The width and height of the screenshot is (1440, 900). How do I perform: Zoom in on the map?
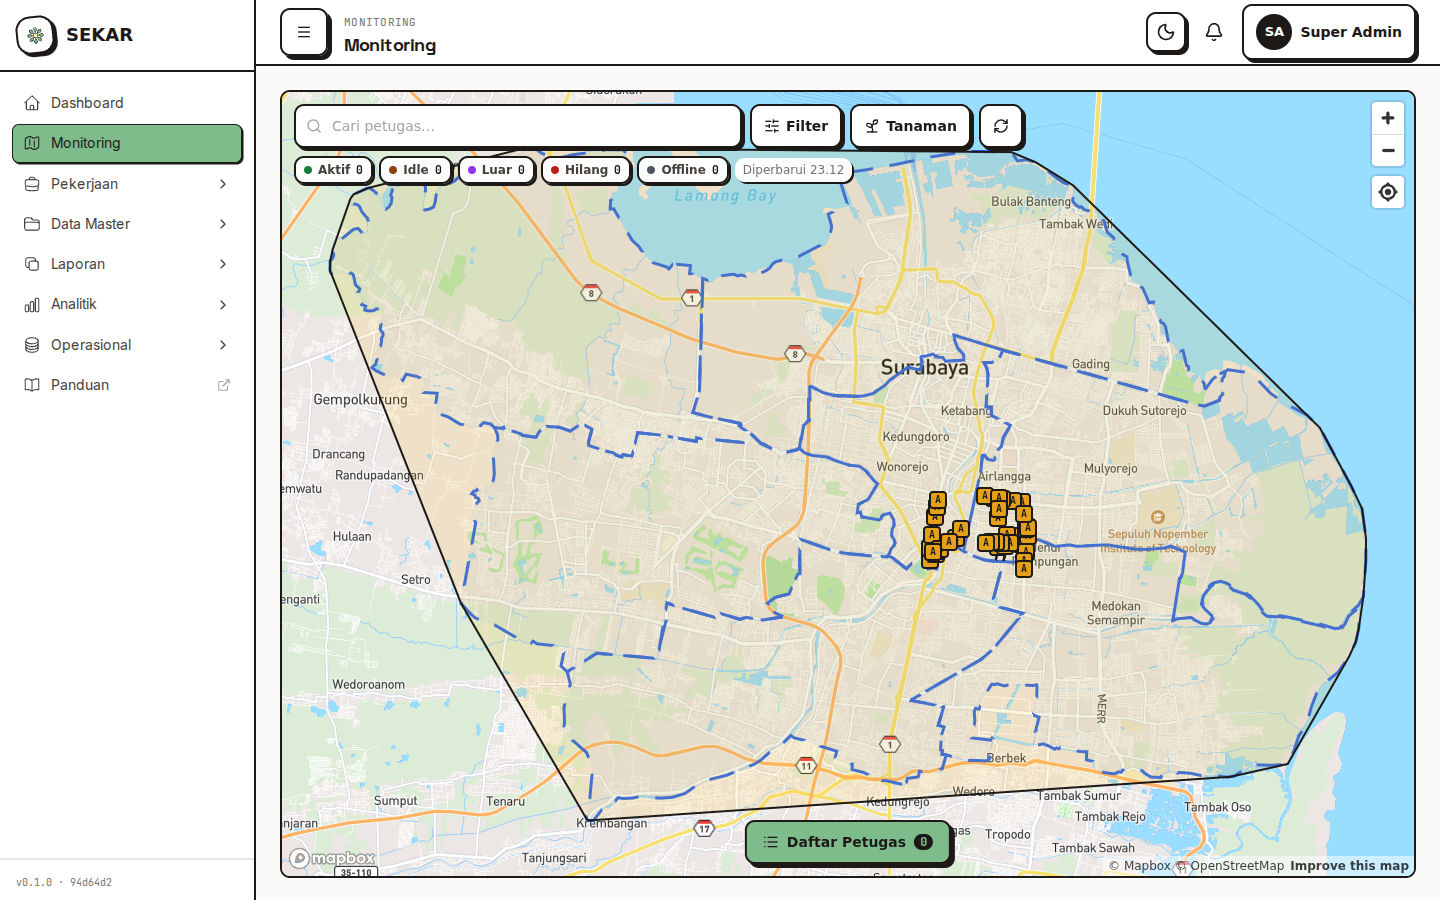coord(1388,118)
